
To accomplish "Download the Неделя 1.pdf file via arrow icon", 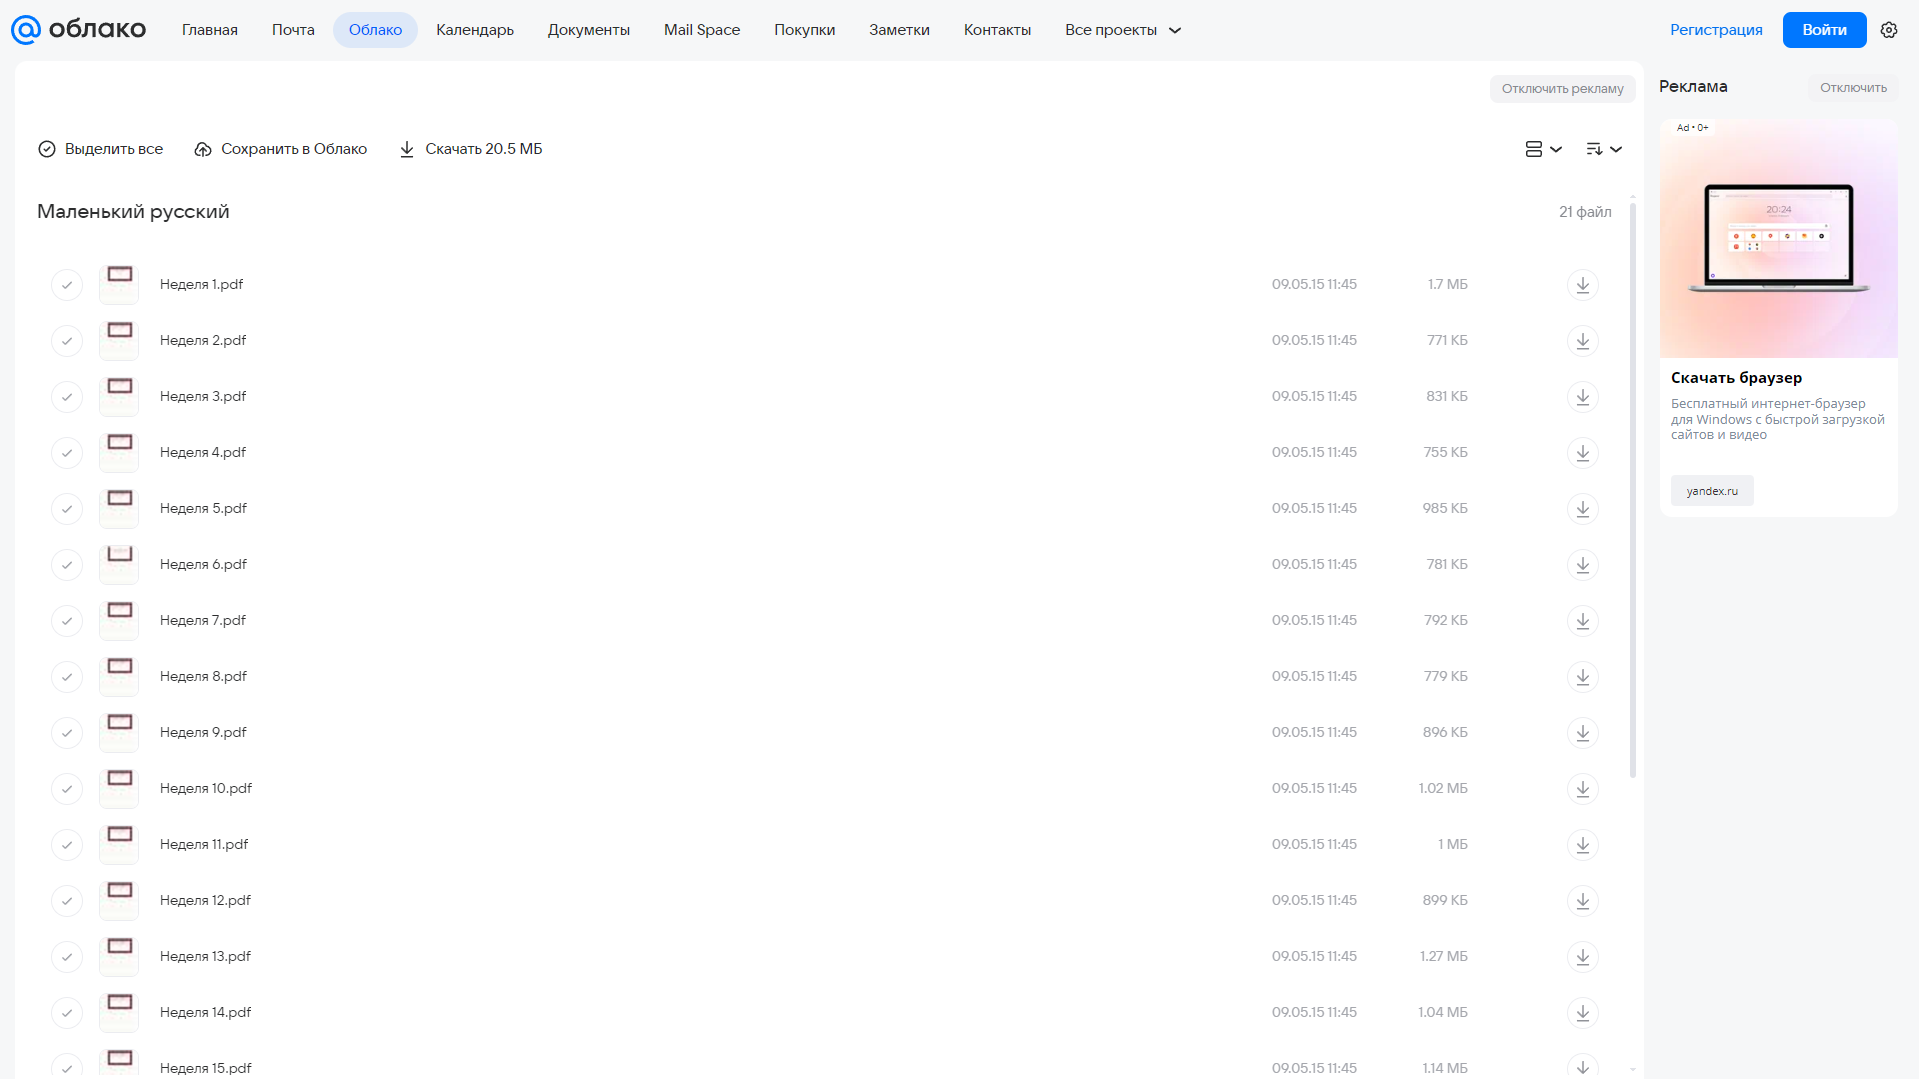I will [x=1582, y=285].
